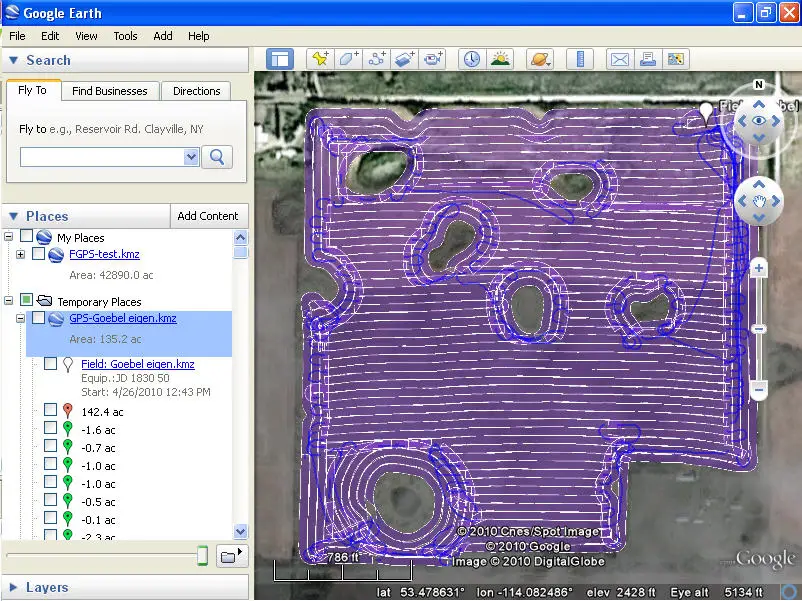This screenshot has height=601, width=802.
Task: Click the Add Content button
Action: click(x=208, y=216)
